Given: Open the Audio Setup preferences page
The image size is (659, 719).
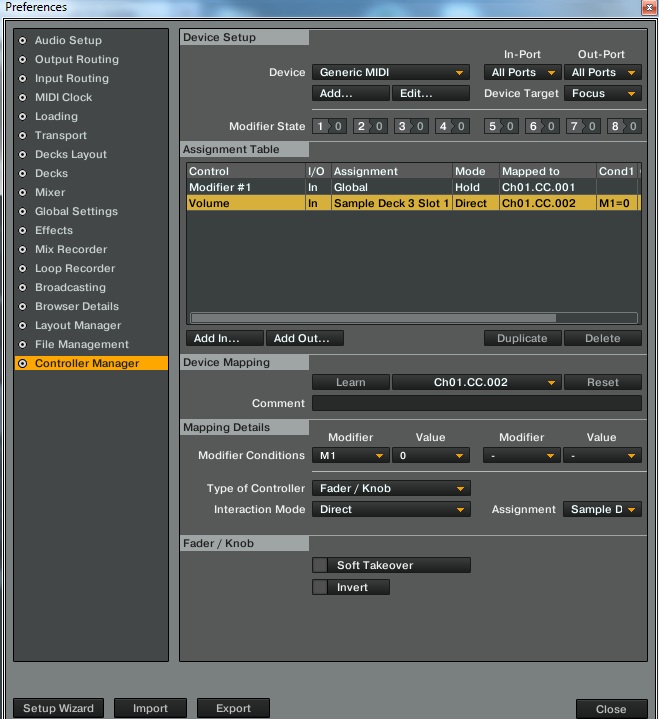Looking at the screenshot, I should [x=68, y=40].
